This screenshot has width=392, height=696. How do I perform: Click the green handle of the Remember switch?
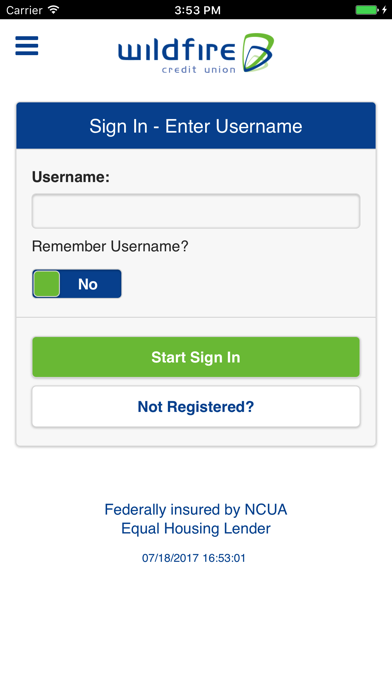tap(46, 284)
